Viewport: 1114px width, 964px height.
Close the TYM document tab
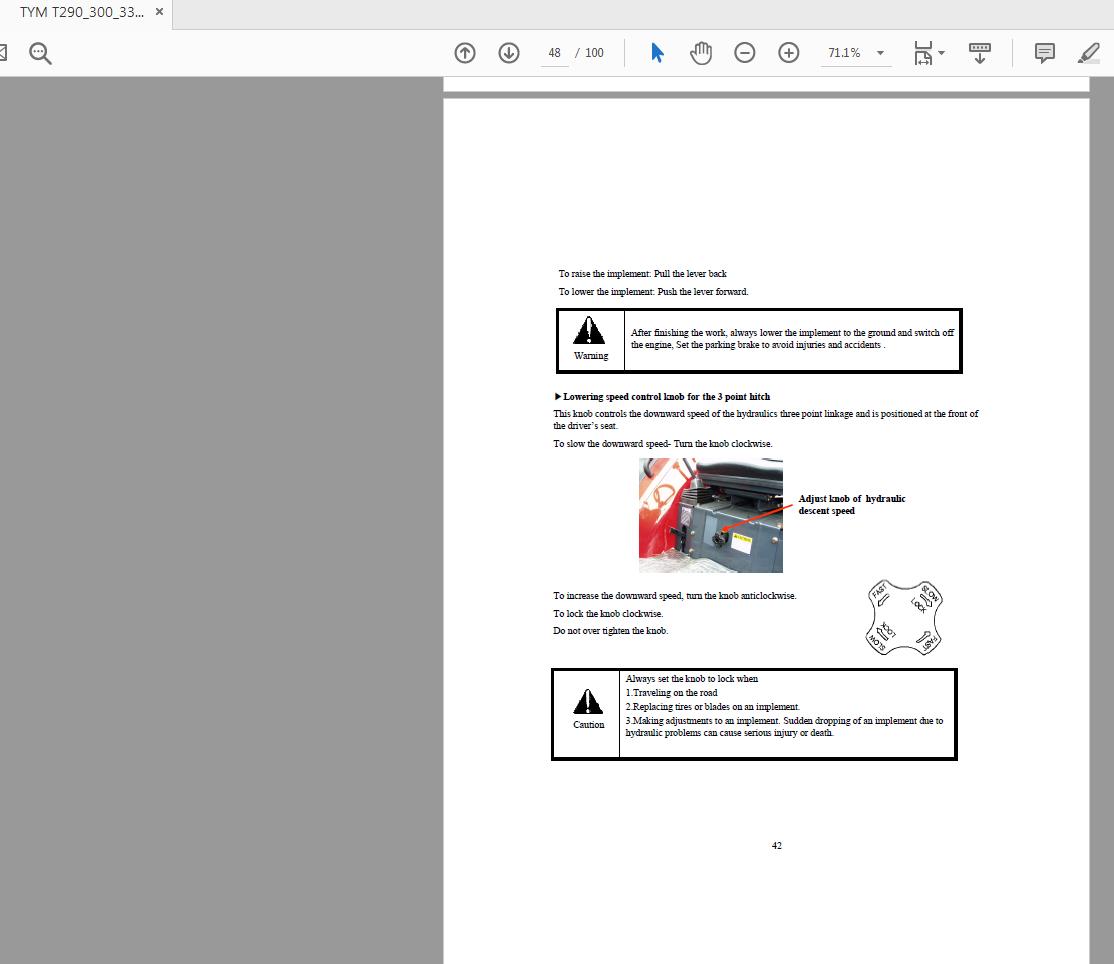158,13
